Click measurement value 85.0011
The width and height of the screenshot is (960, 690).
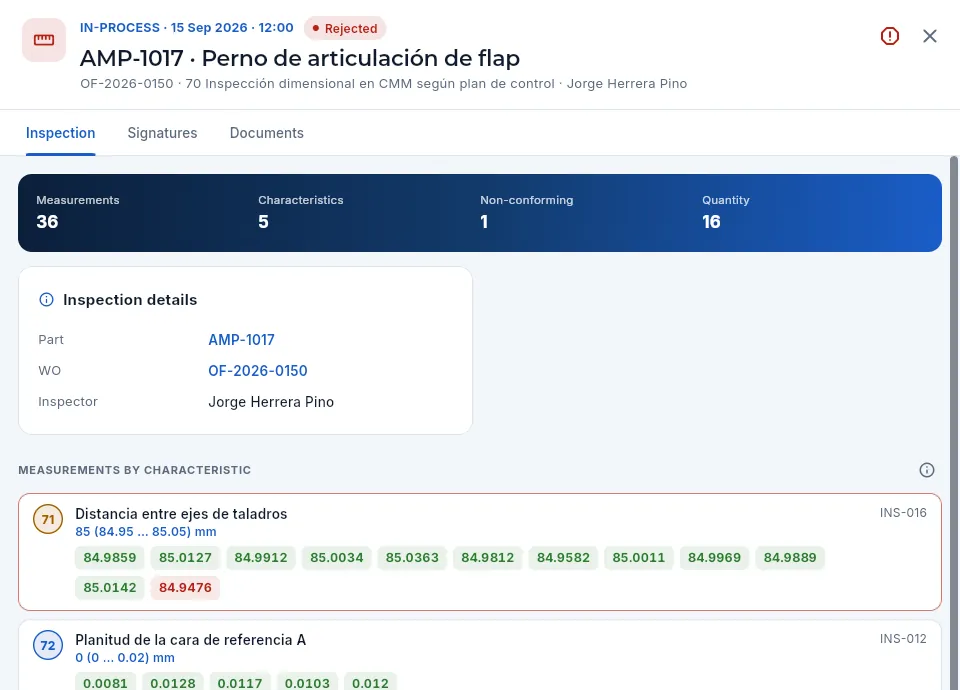tap(639, 558)
